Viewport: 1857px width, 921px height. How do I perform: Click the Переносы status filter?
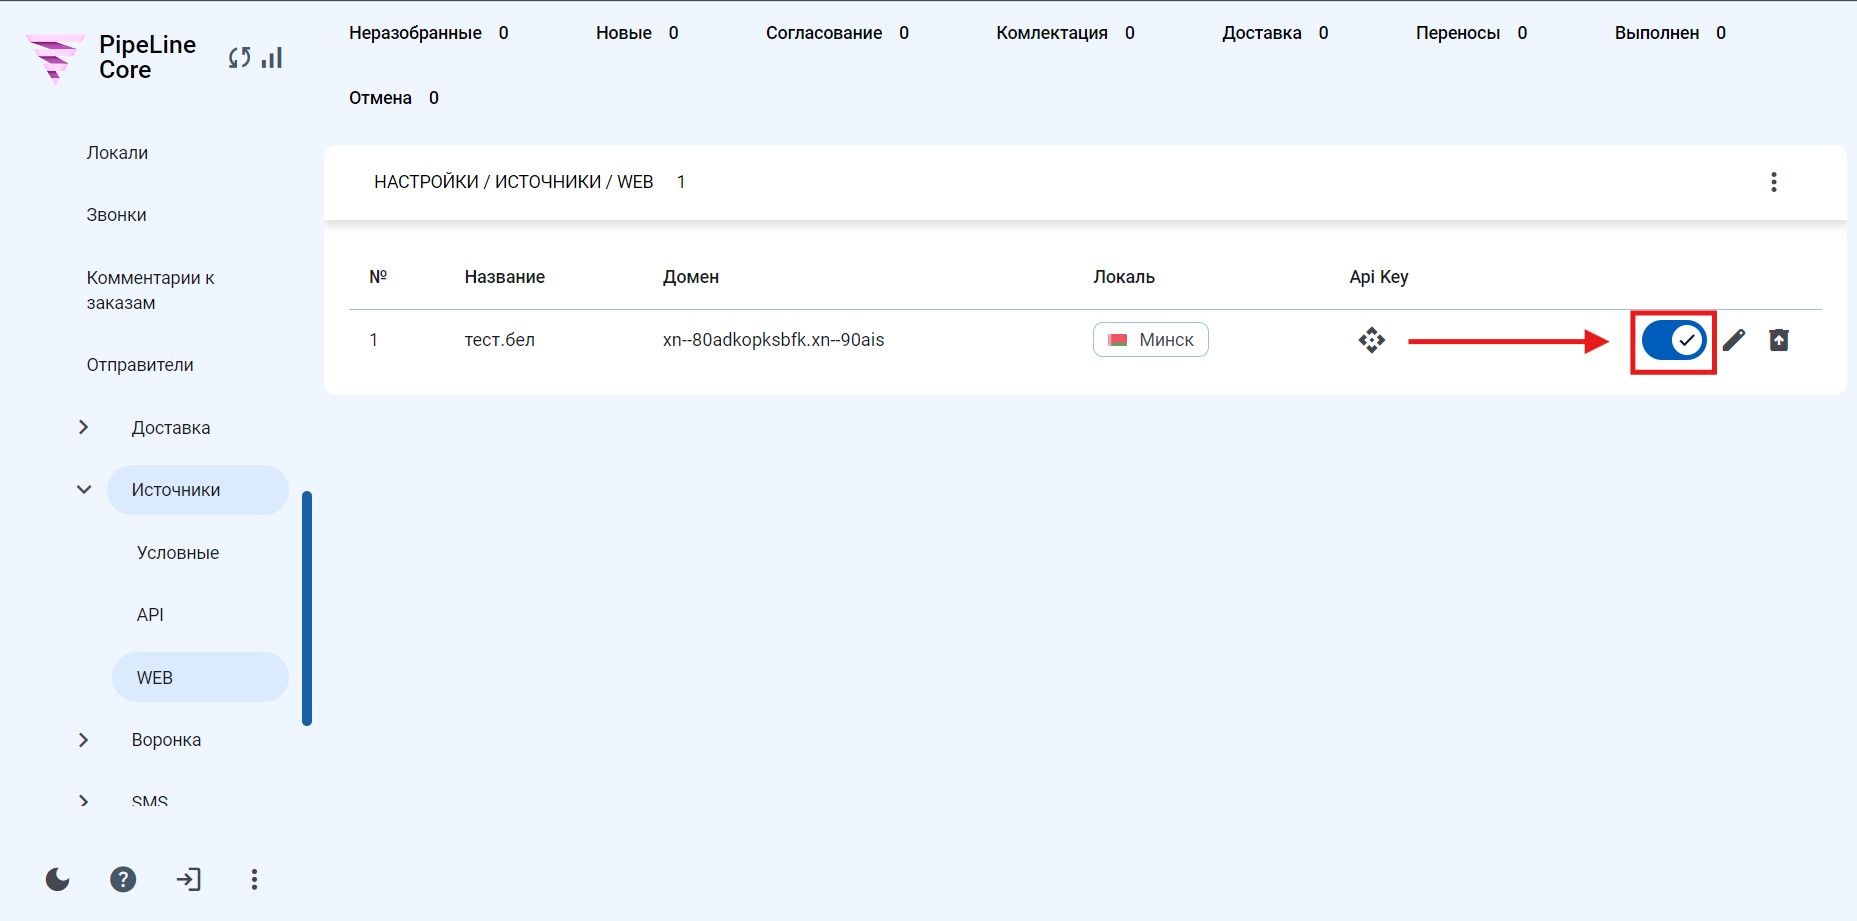coord(1472,33)
